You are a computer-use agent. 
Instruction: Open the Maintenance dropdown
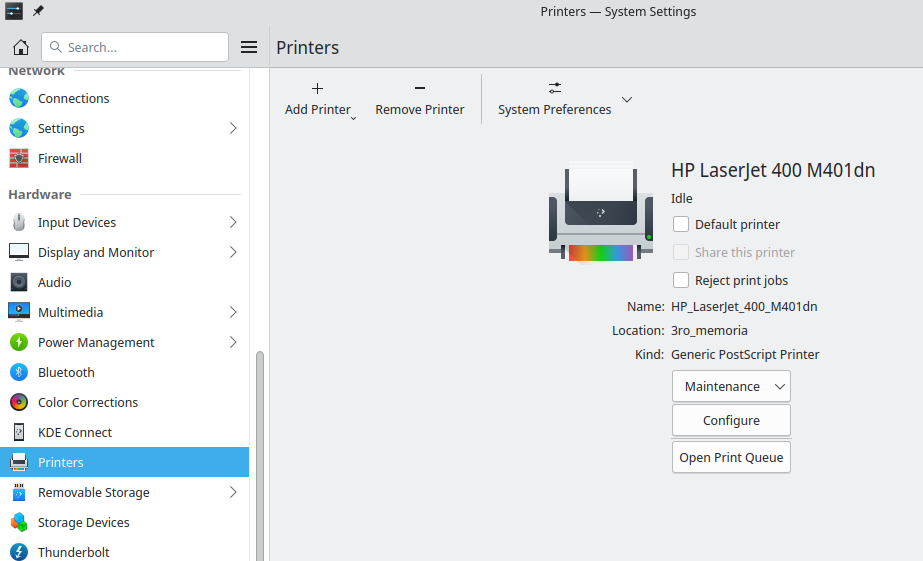click(731, 386)
